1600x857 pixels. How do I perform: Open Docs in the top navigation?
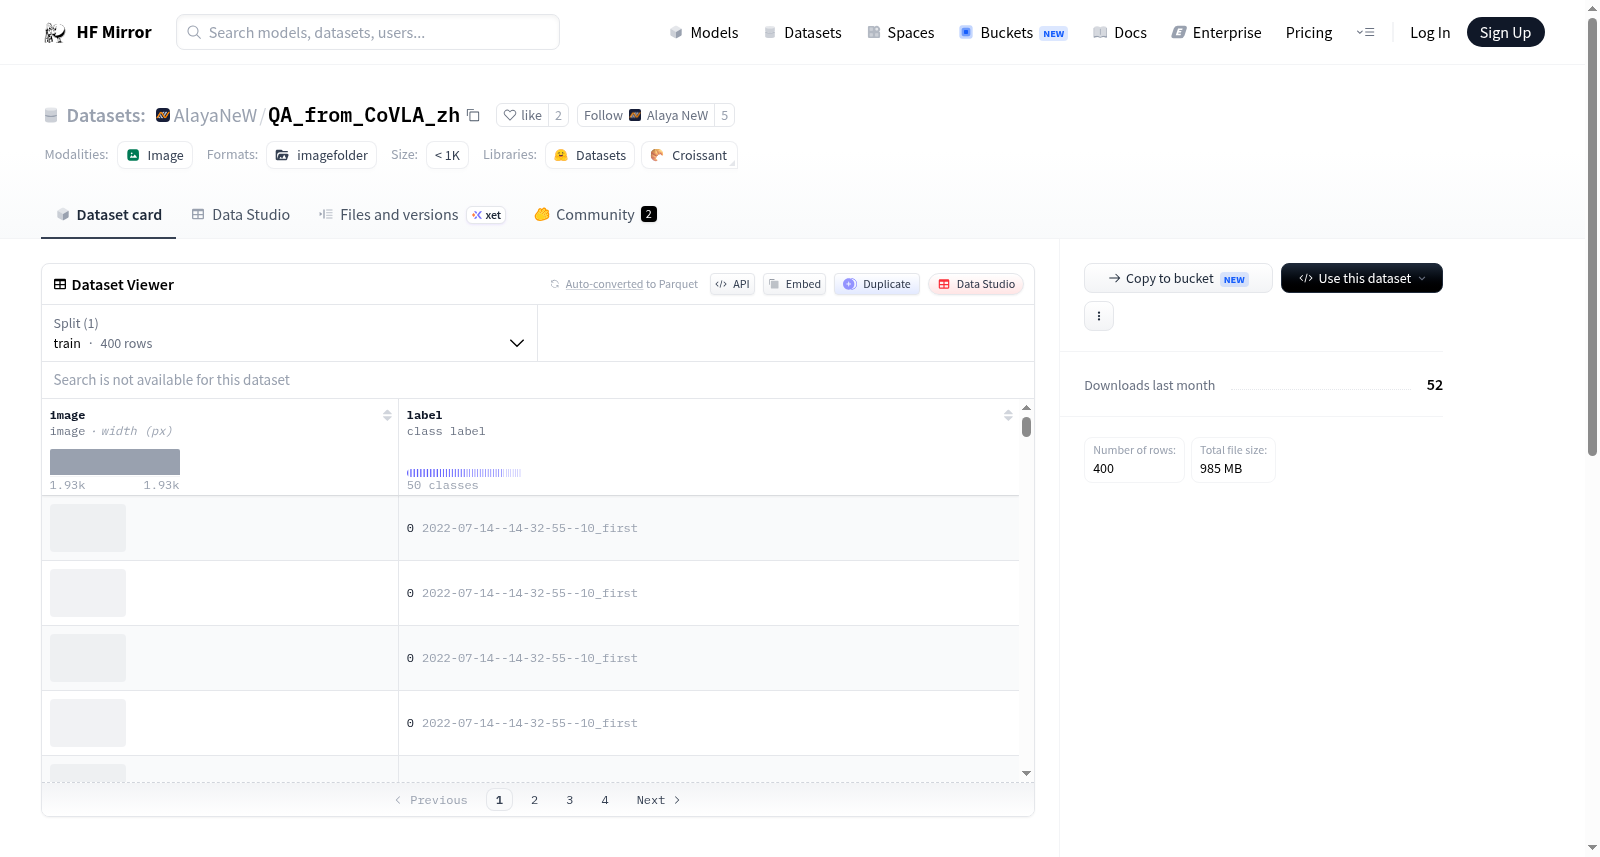(x=1120, y=33)
